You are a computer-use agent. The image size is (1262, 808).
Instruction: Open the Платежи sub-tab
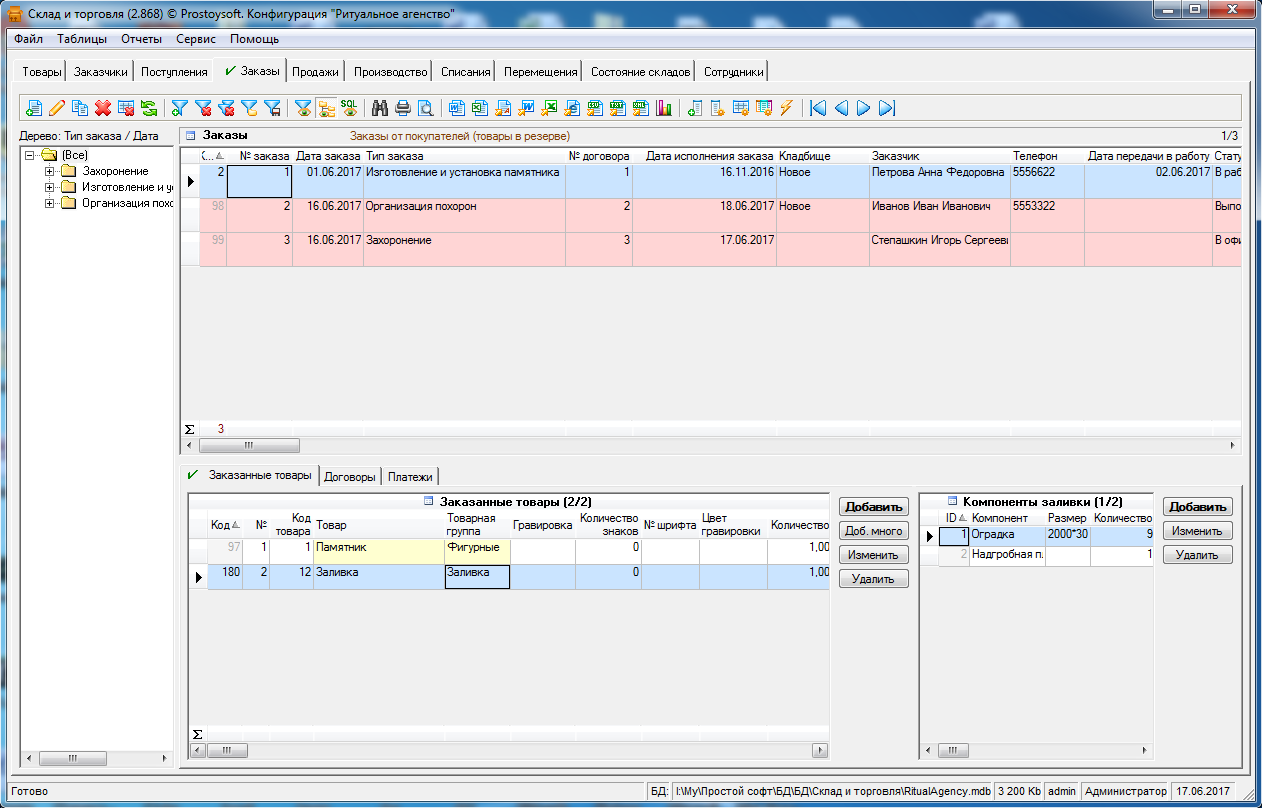pyautogui.click(x=411, y=477)
